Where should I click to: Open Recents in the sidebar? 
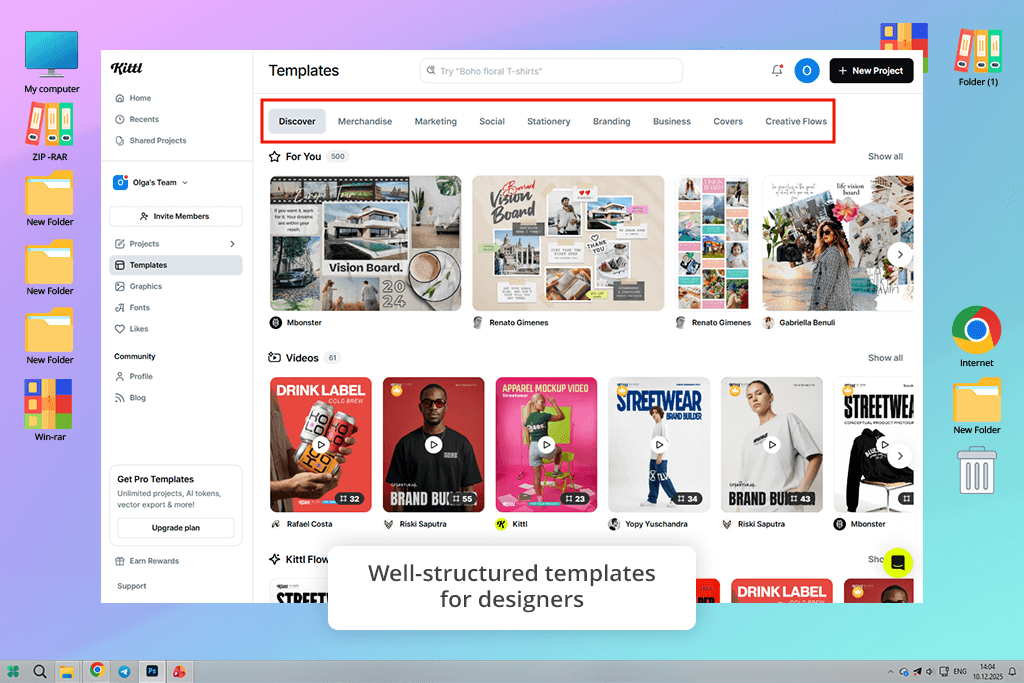[137, 119]
